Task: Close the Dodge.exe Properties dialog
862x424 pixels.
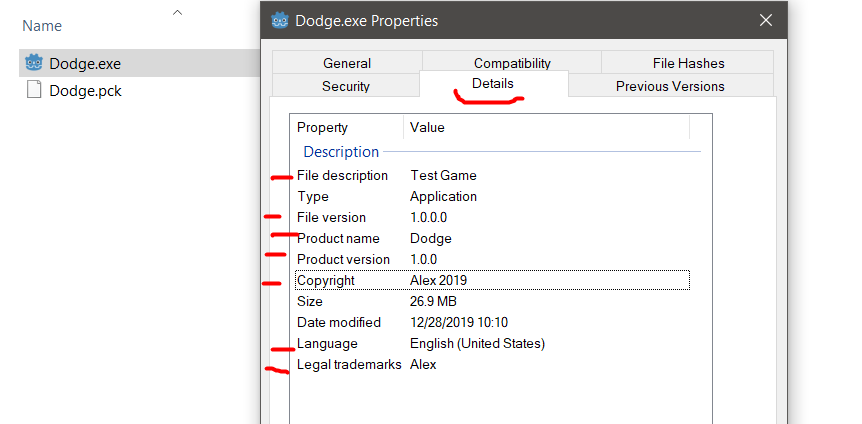Action: tap(766, 21)
